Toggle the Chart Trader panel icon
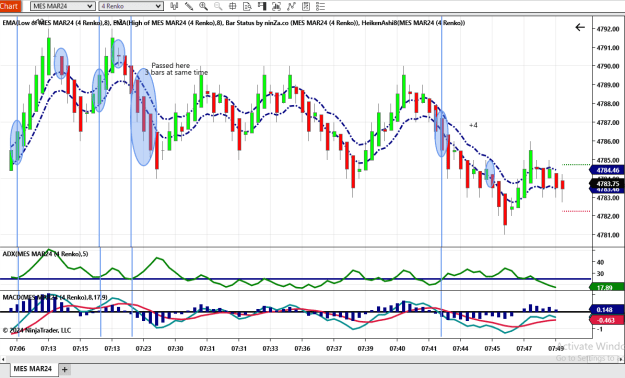Viewport: 625px width, 378px height. (x=262, y=6)
